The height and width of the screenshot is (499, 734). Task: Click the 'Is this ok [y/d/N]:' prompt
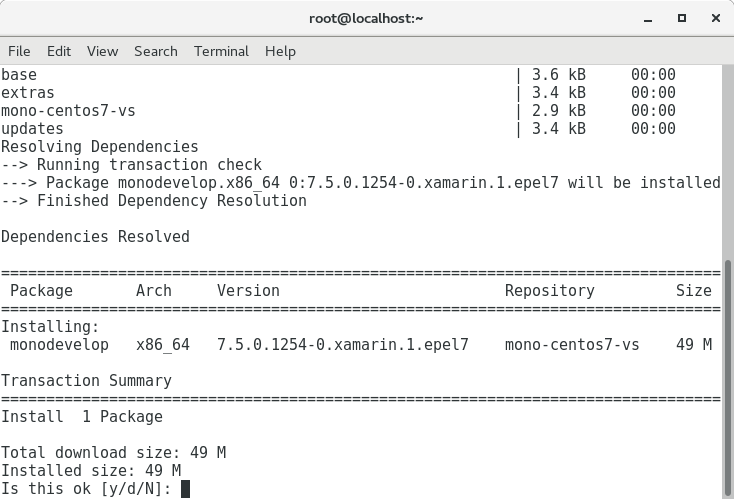[87, 489]
